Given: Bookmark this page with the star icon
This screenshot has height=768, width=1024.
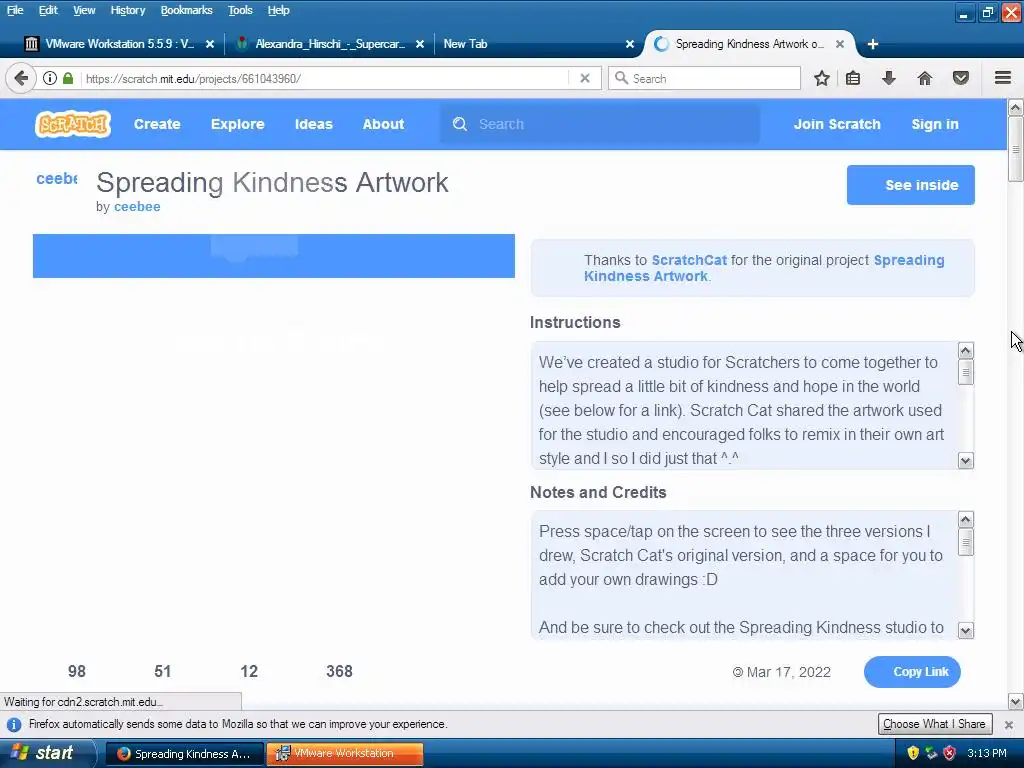Looking at the screenshot, I should pos(822,78).
